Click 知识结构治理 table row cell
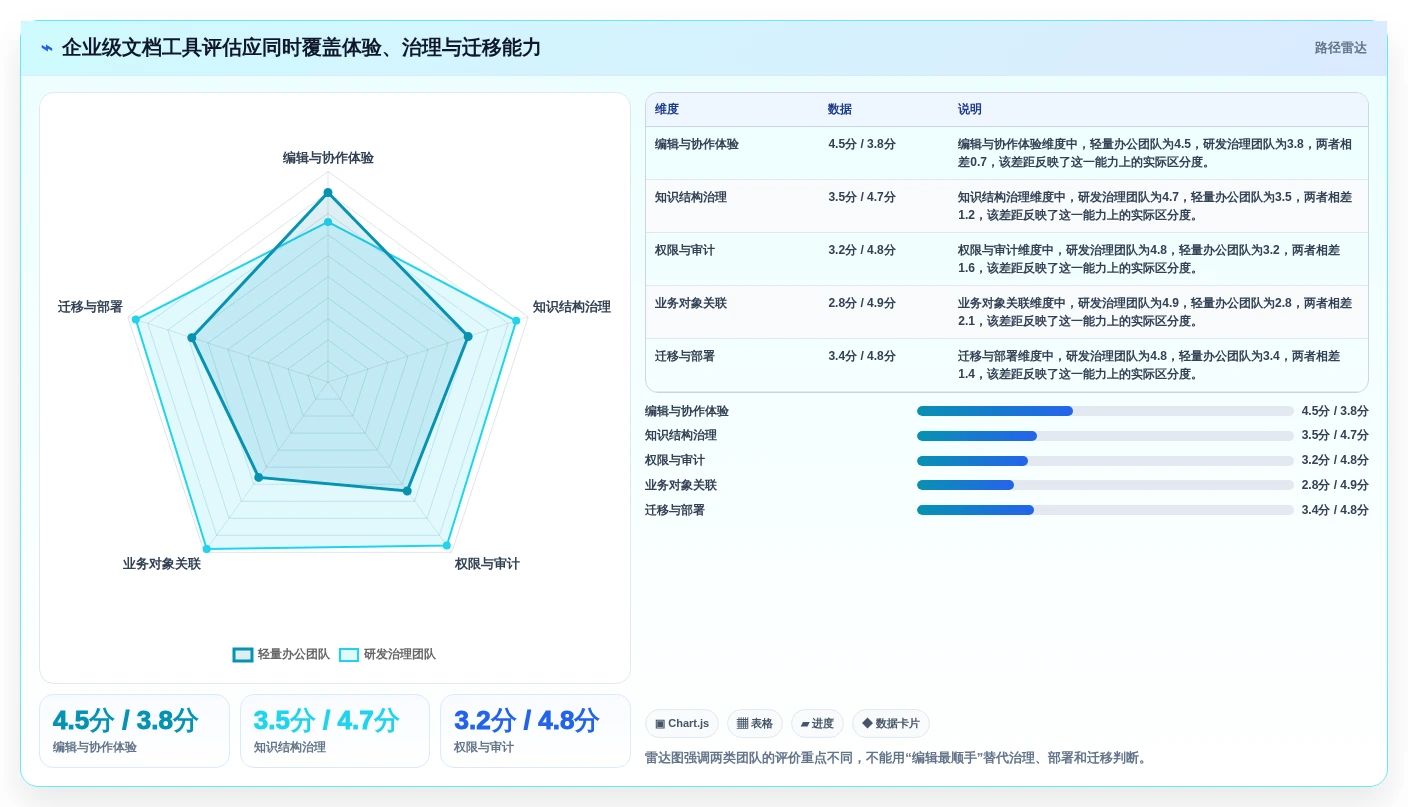The width and height of the screenshot is (1408, 807). pos(691,197)
